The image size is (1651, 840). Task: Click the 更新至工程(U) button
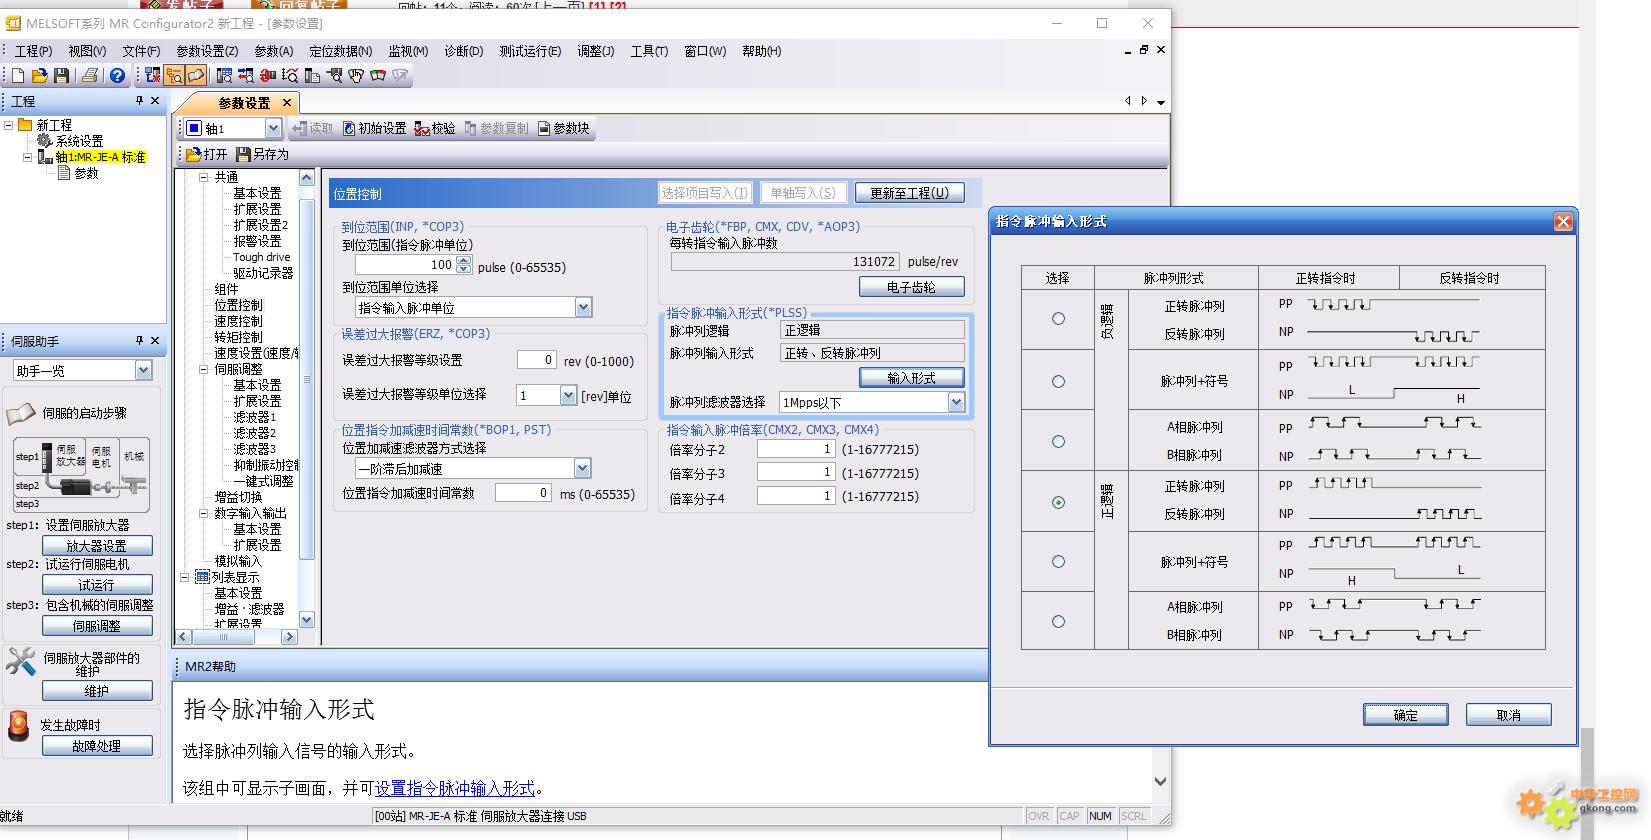tap(909, 193)
